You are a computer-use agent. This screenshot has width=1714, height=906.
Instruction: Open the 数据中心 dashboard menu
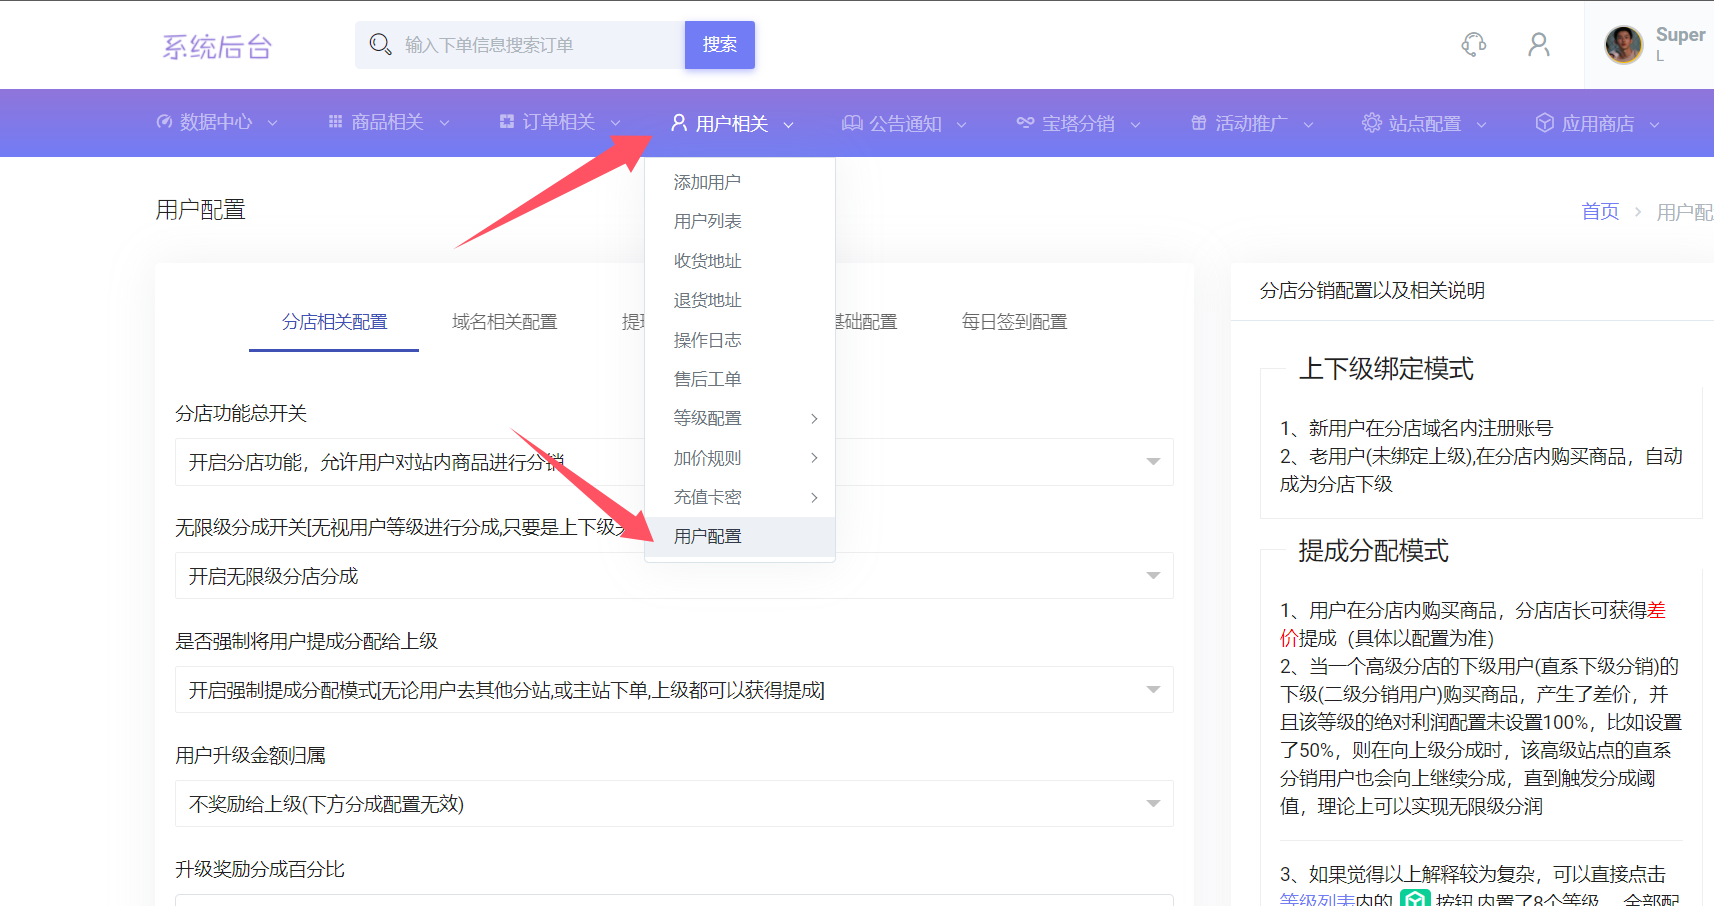[216, 122]
